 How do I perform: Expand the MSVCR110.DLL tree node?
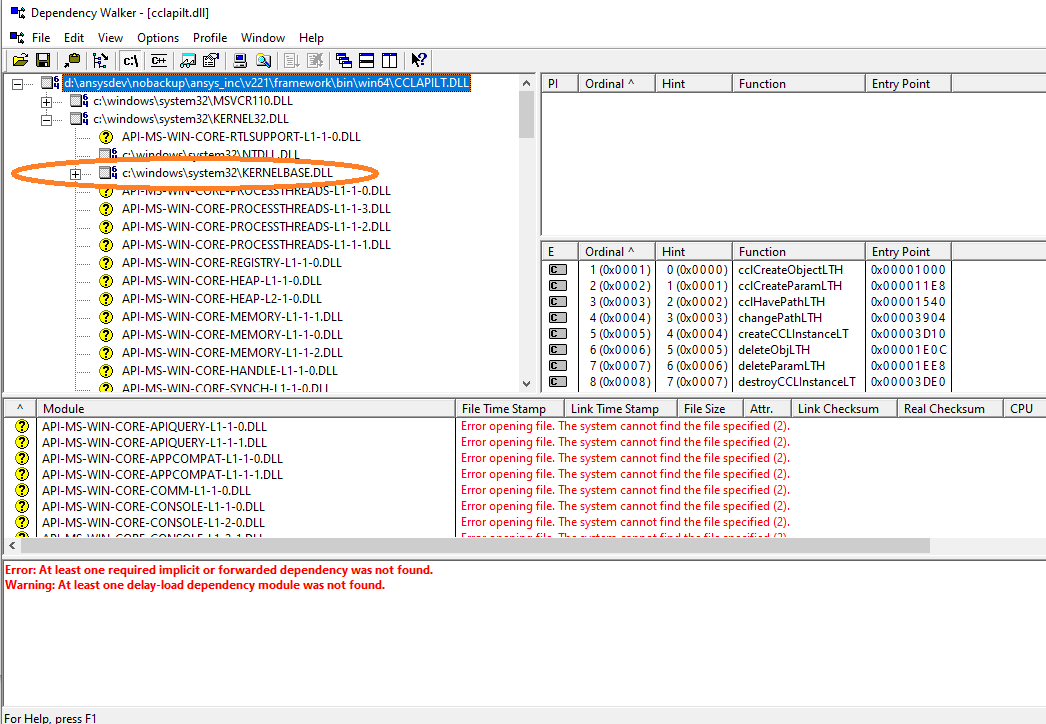(x=47, y=102)
